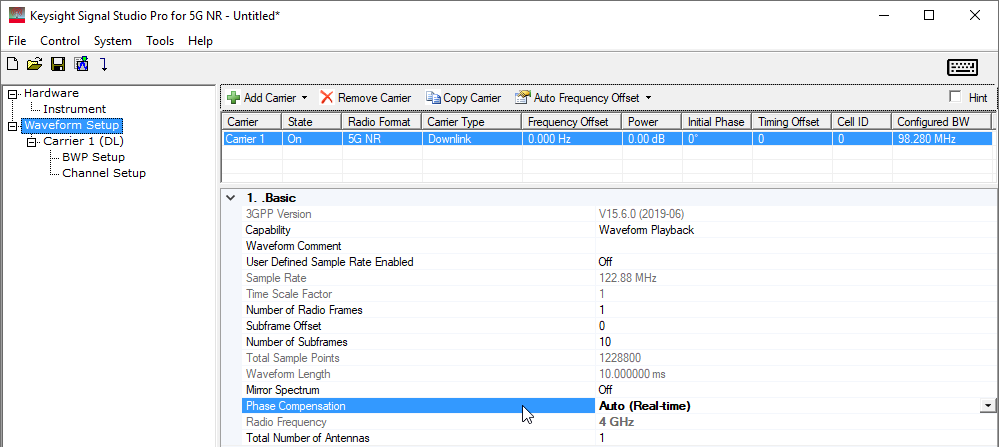999x447 pixels.
Task: Select Instrument in the tree
Action: coord(75,109)
